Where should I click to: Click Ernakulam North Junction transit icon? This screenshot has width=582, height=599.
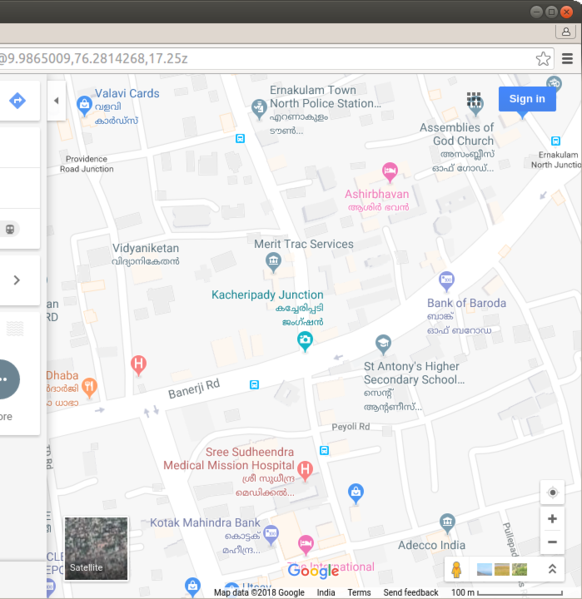point(556,141)
